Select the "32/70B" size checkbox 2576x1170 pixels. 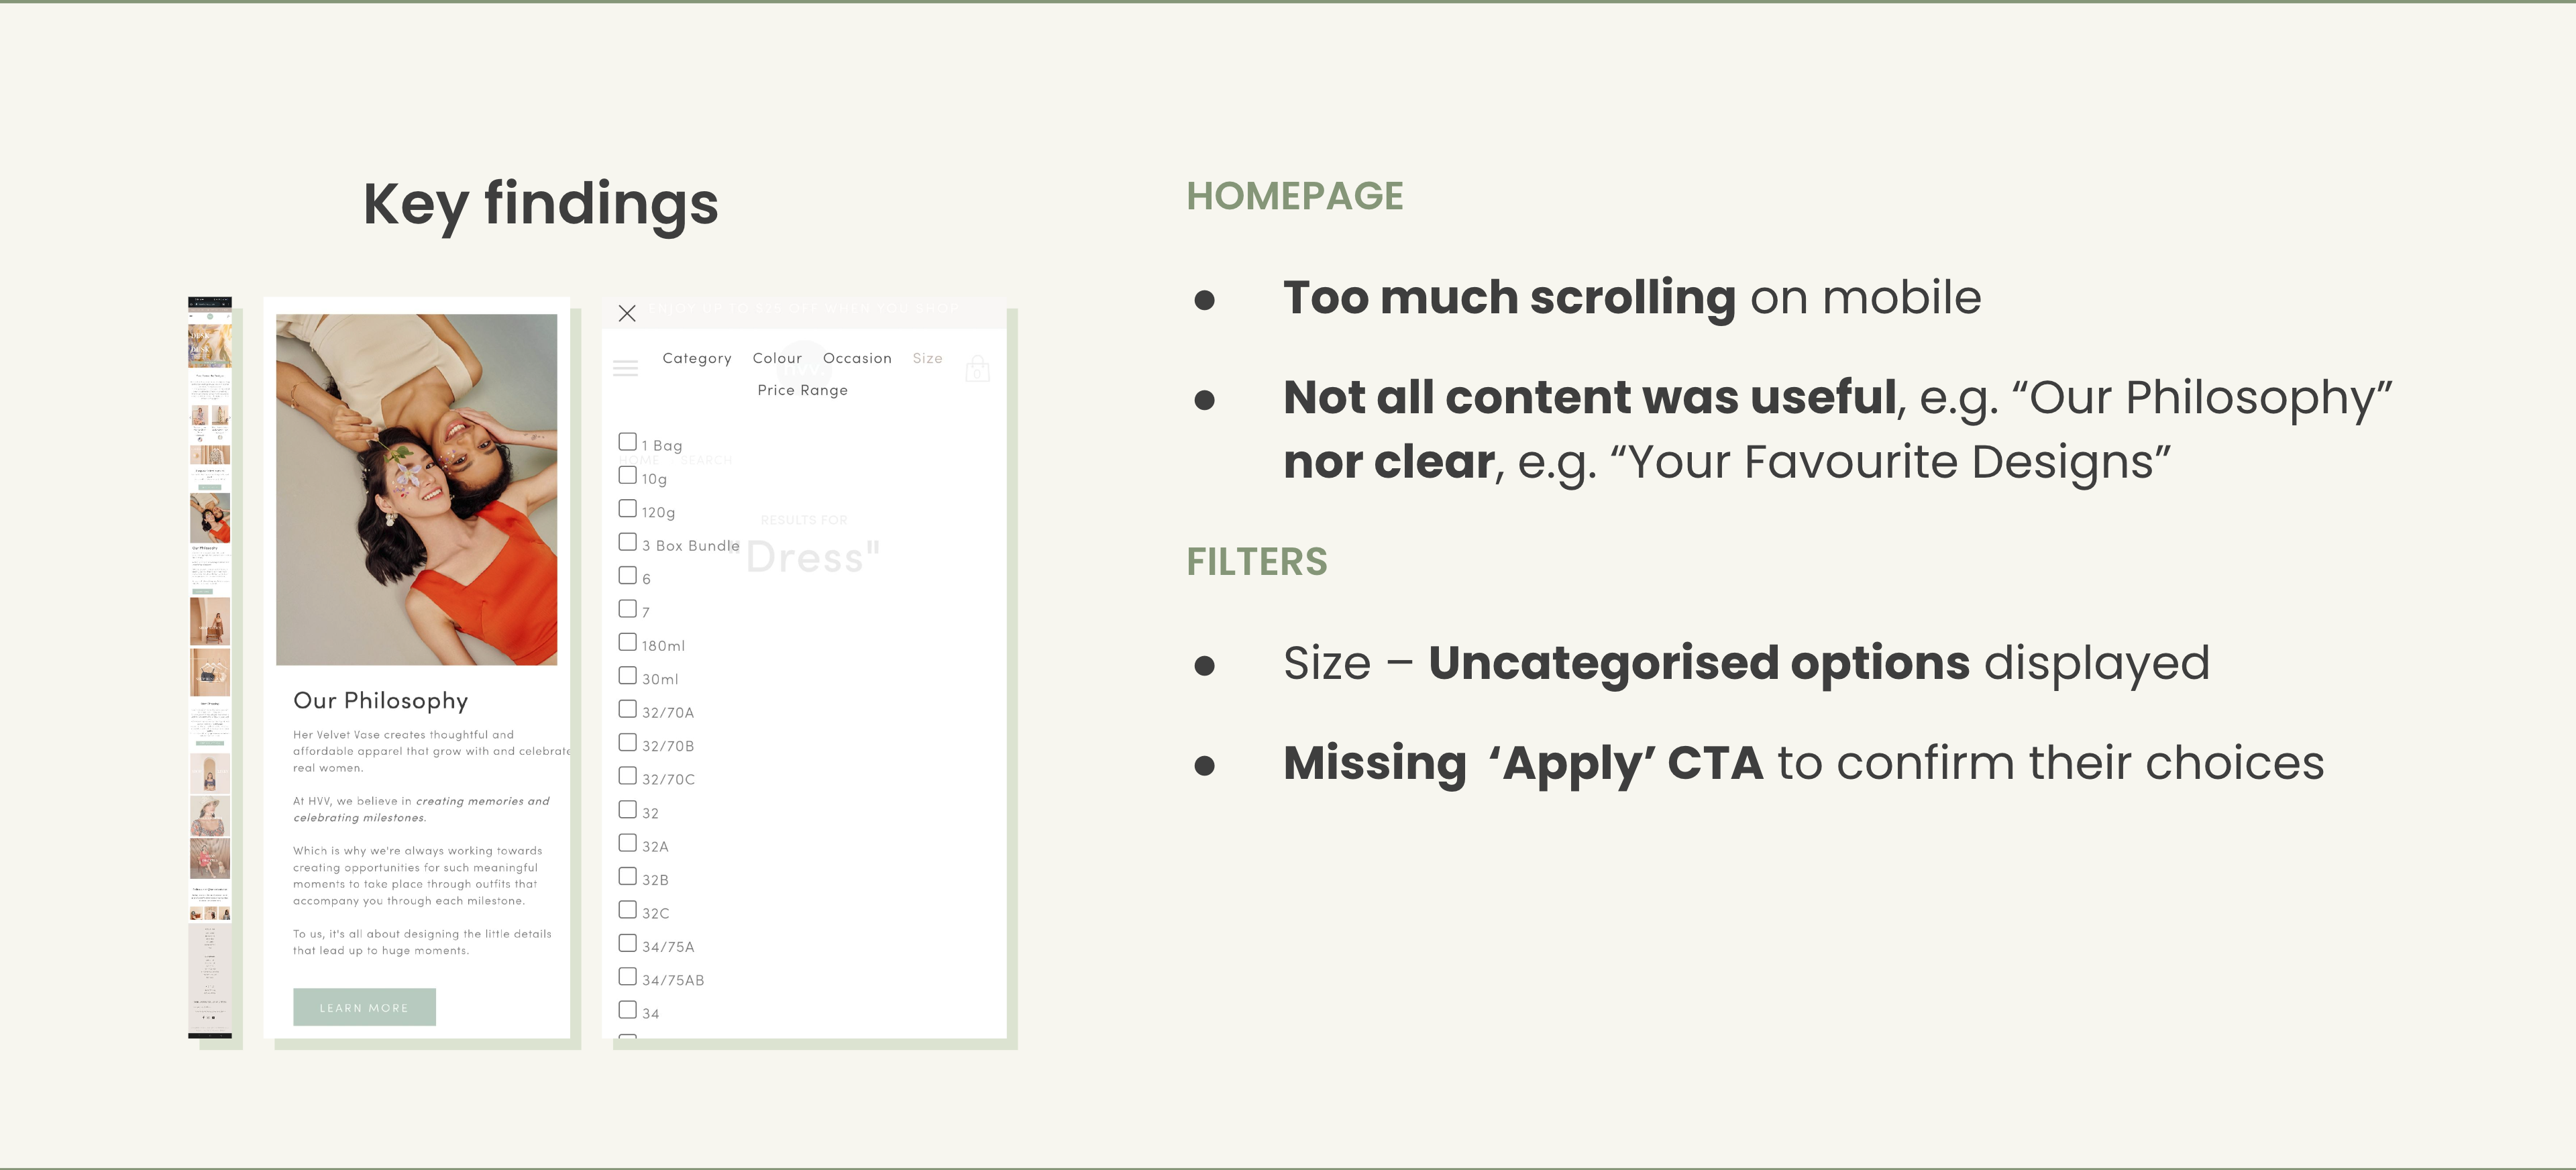pos(628,742)
